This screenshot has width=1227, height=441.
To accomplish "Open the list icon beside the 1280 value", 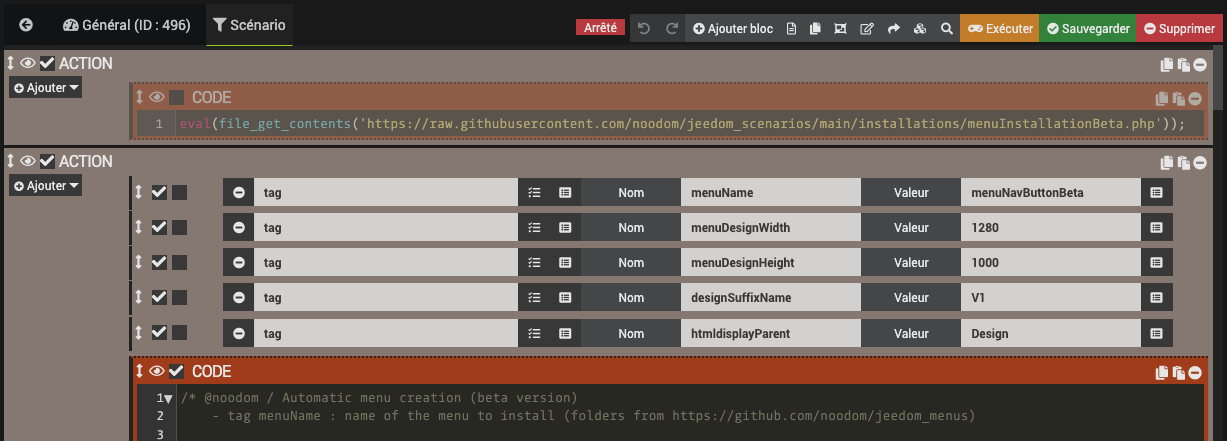I will [x=1157, y=228].
